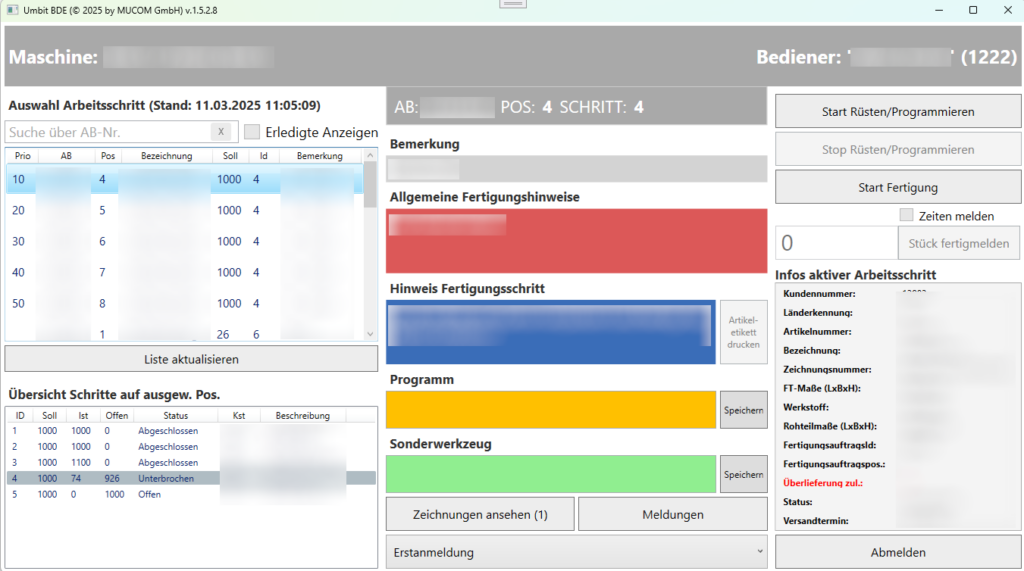The image size is (1024, 571).
Task: Click the Umbit BDE app icon in title bar
Action: click(12, 9)
